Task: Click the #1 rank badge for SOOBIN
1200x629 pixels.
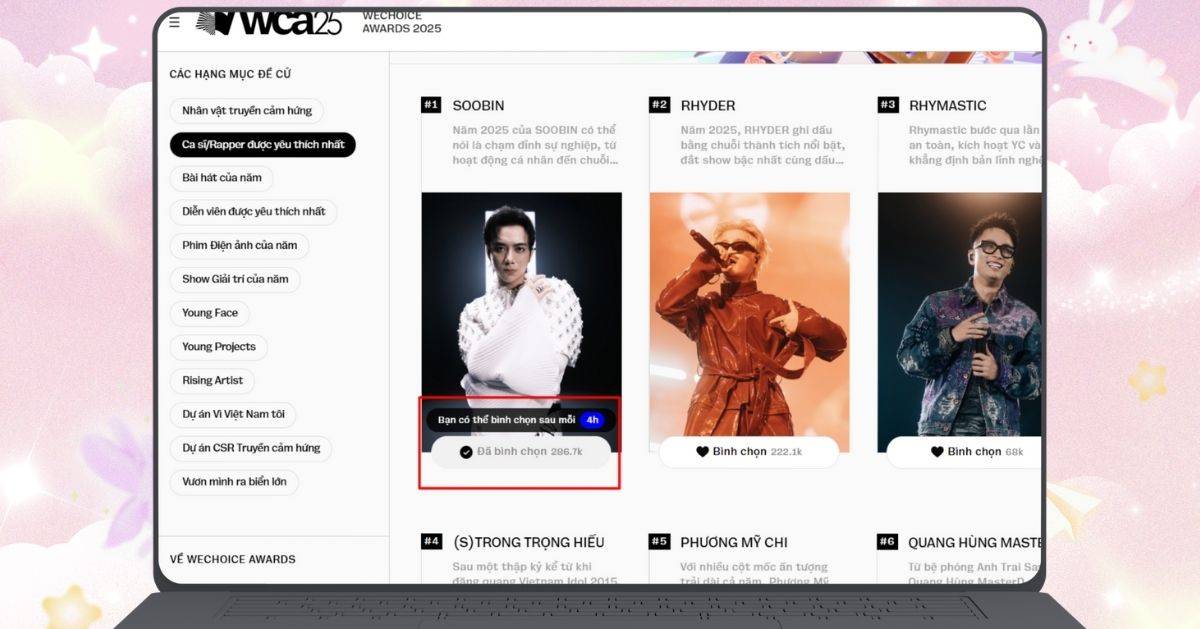Action: tap(431, 105)
